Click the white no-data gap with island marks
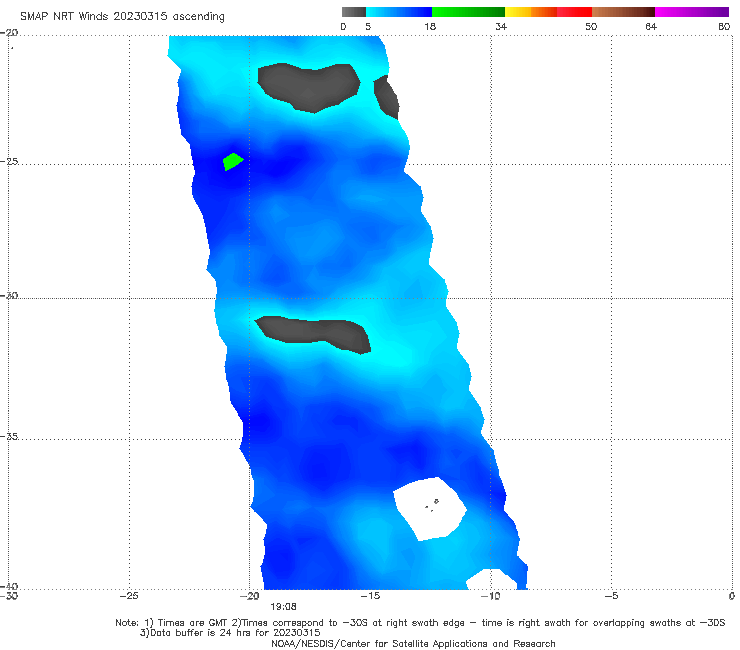740x650 pixels. point(430,509)
